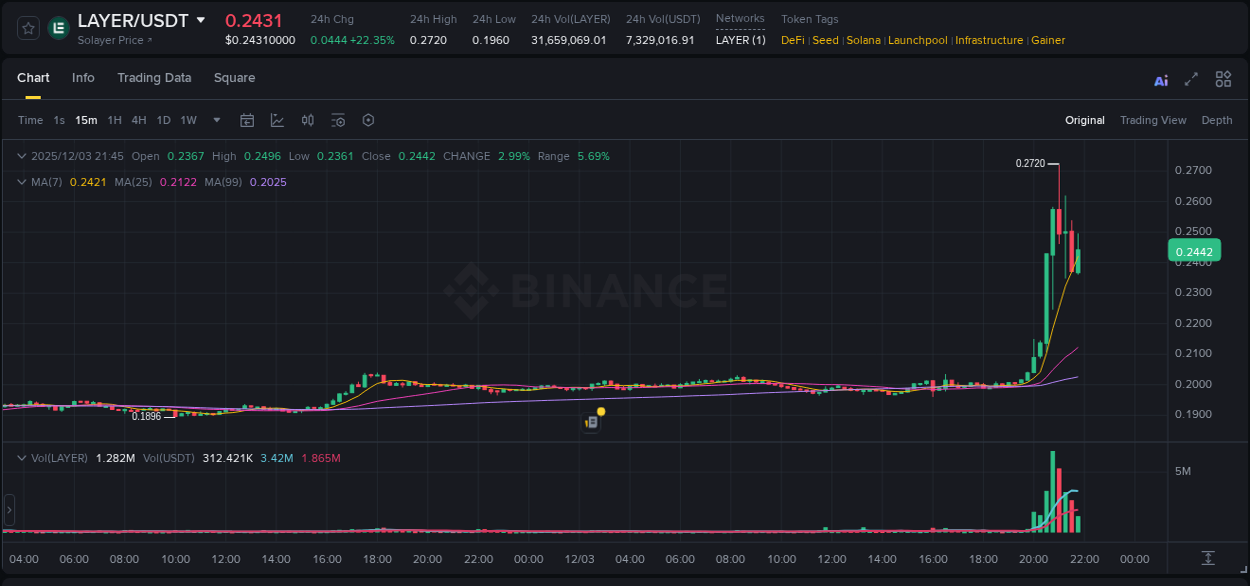Click the Ai assistant icon
The height and width of the screenshot is (586, 1250).
[x=1160, y=79]
